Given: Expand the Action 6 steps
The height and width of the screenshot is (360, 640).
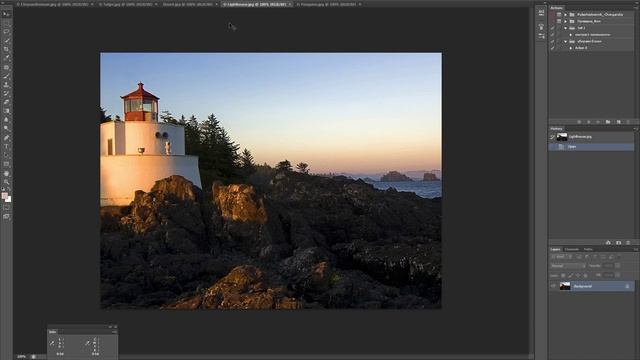Looking at the screenshot, I should (571, 48).
